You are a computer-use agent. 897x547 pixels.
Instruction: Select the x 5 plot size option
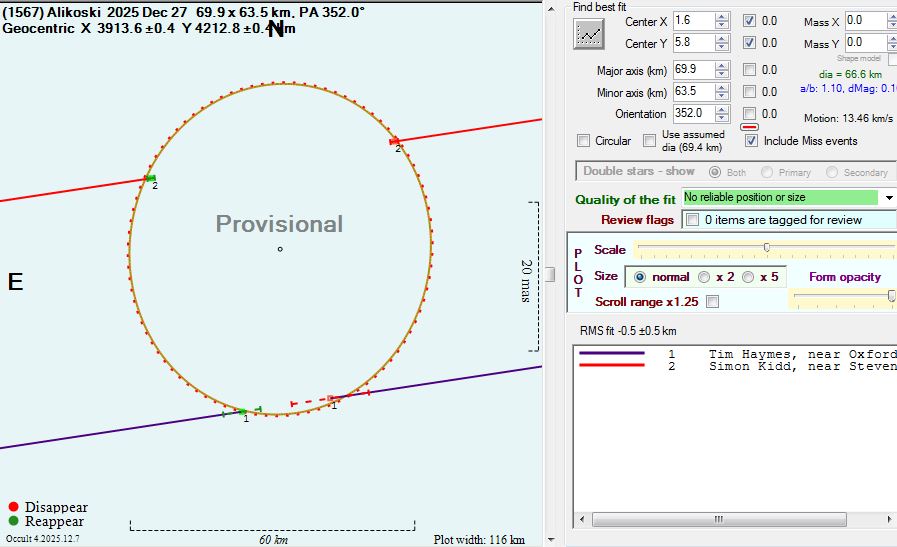click(x=749, y=277)
